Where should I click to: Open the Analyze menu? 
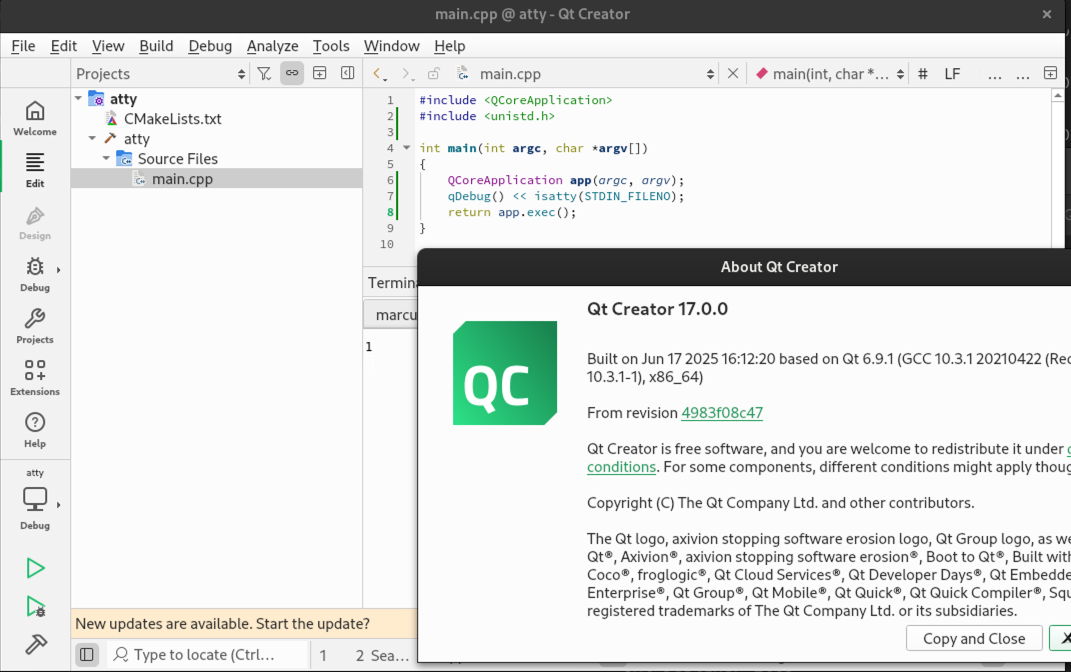(273, 46)
